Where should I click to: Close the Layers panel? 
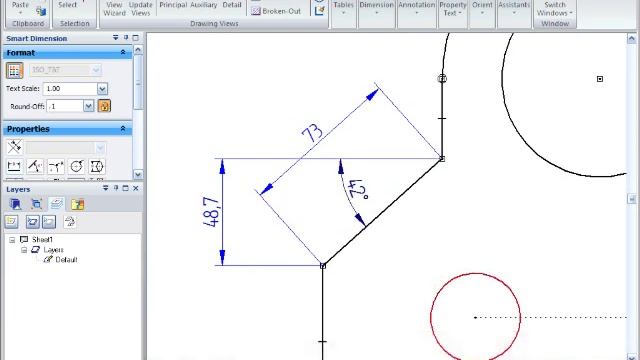[x=136, y=188]
